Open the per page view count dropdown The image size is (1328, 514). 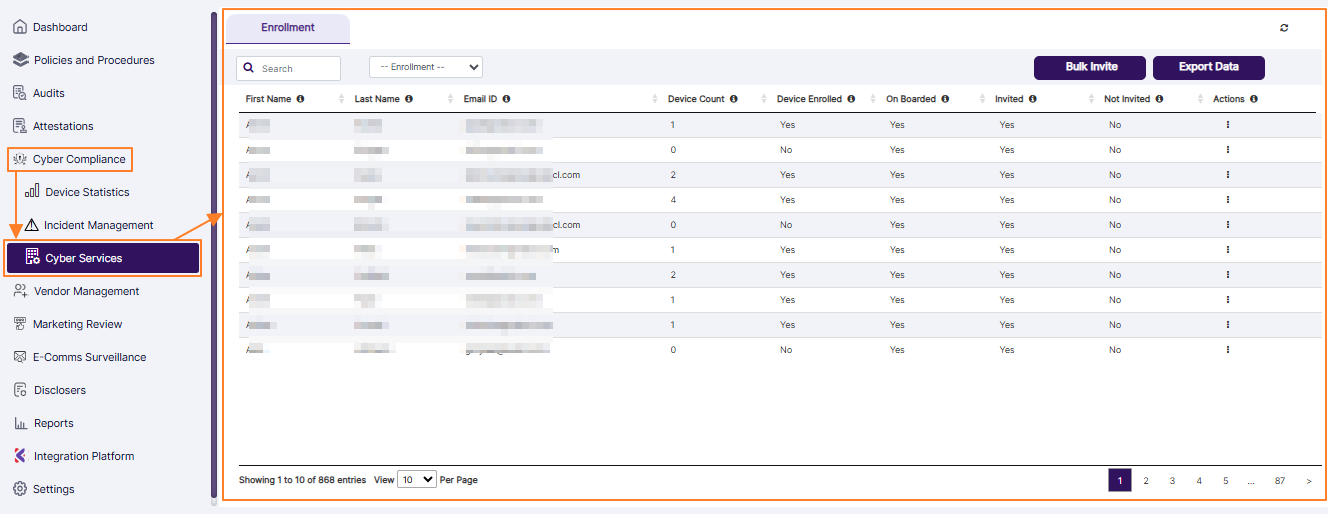pyautogui.click(x=417, y=480)
